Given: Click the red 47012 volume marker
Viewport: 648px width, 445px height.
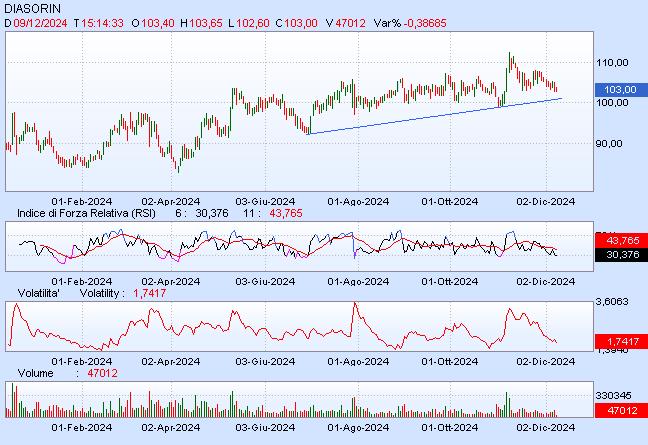Looking at the screenshot, I should [621, 410].
